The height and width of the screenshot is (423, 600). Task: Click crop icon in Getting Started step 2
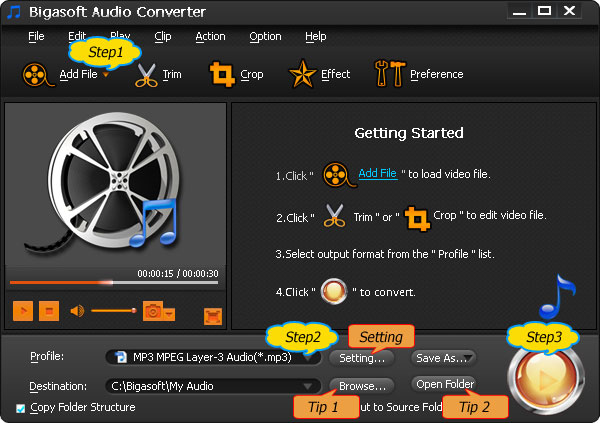tap(417, 218)
